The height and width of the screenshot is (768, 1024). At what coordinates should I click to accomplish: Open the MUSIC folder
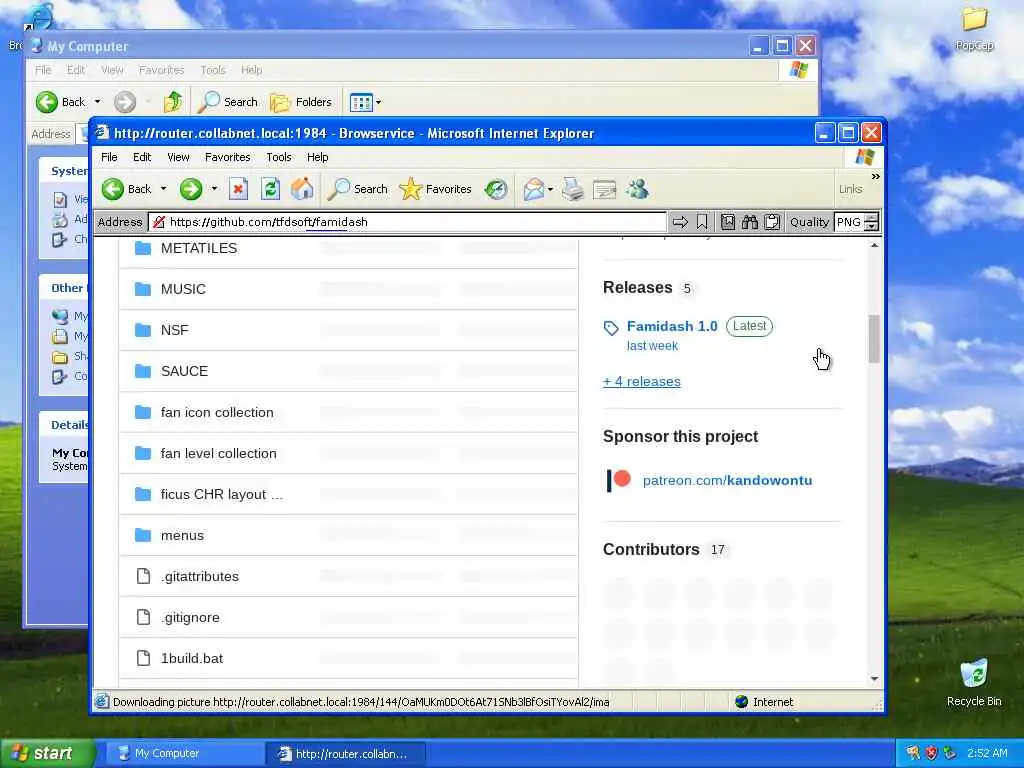coord(183,289)
